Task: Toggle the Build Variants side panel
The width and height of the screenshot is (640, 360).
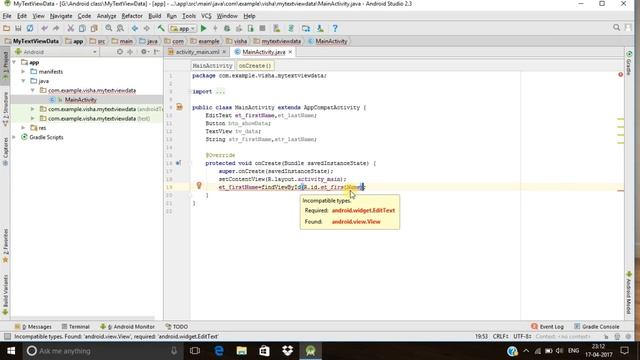Action: click(5, 295)
